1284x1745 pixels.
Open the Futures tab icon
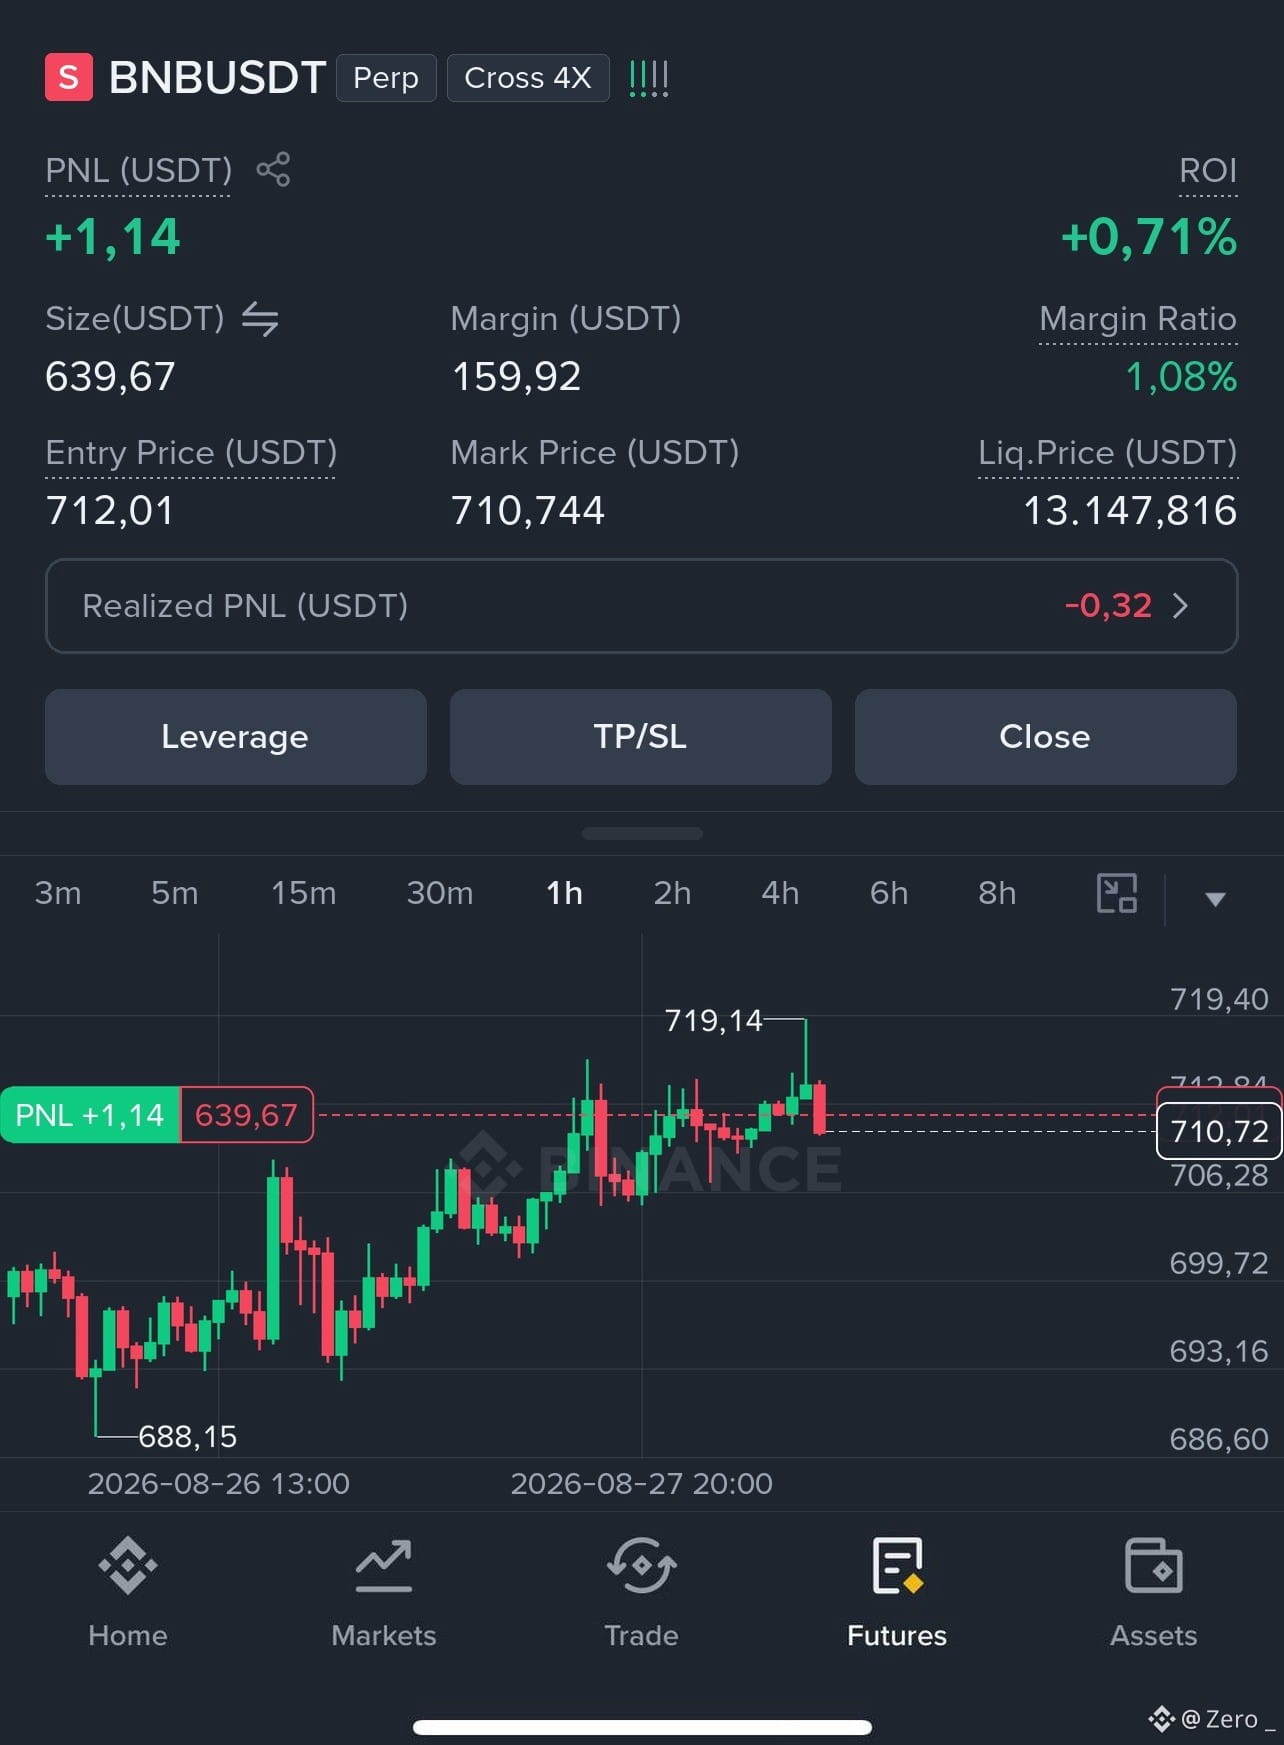pyautogui.click(x=897, y=1566)
